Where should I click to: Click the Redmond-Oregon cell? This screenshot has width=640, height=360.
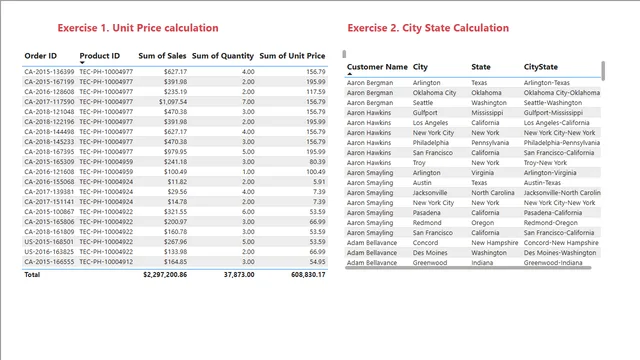coord(551,223)
